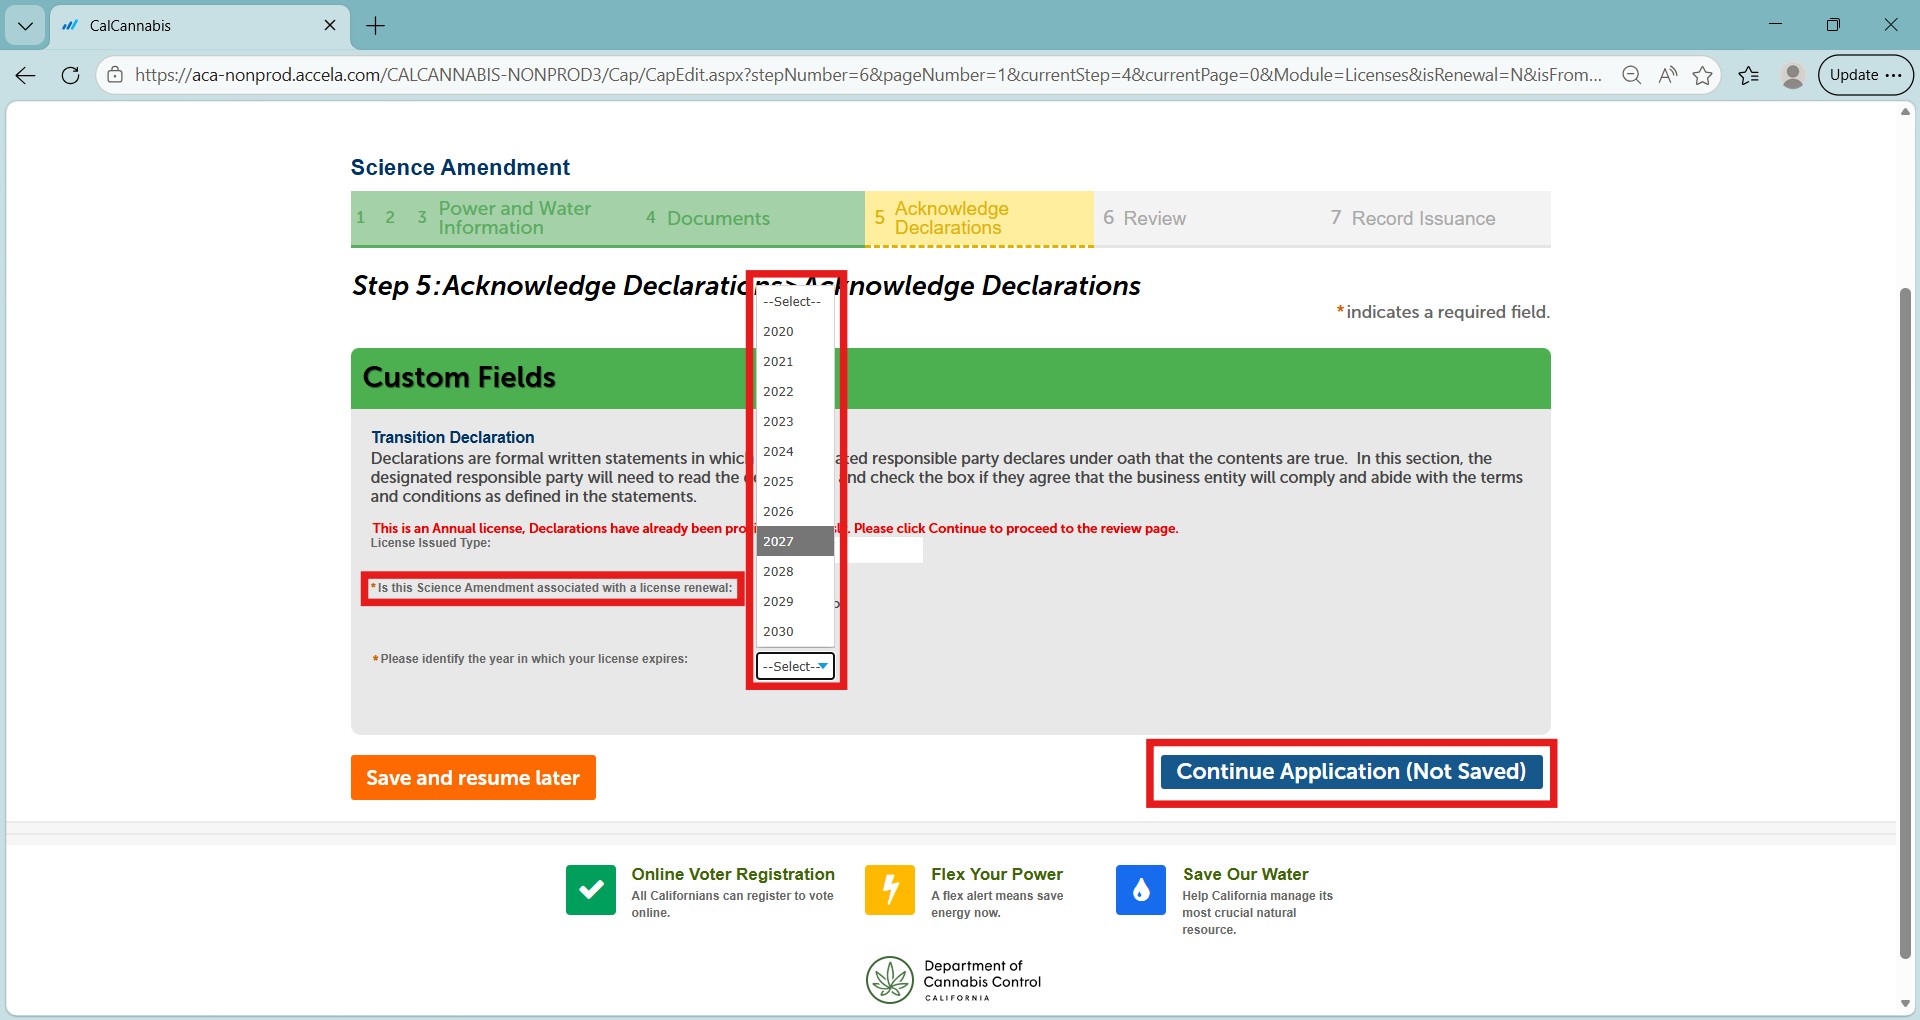Open step 7 Record Issuance
The image size is (1920, 1020).
[x=1412, y=218]
